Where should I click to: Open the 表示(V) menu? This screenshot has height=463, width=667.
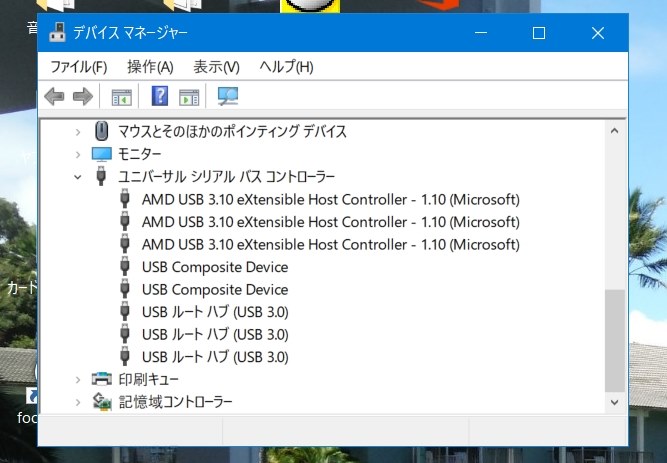coord(216,67)
